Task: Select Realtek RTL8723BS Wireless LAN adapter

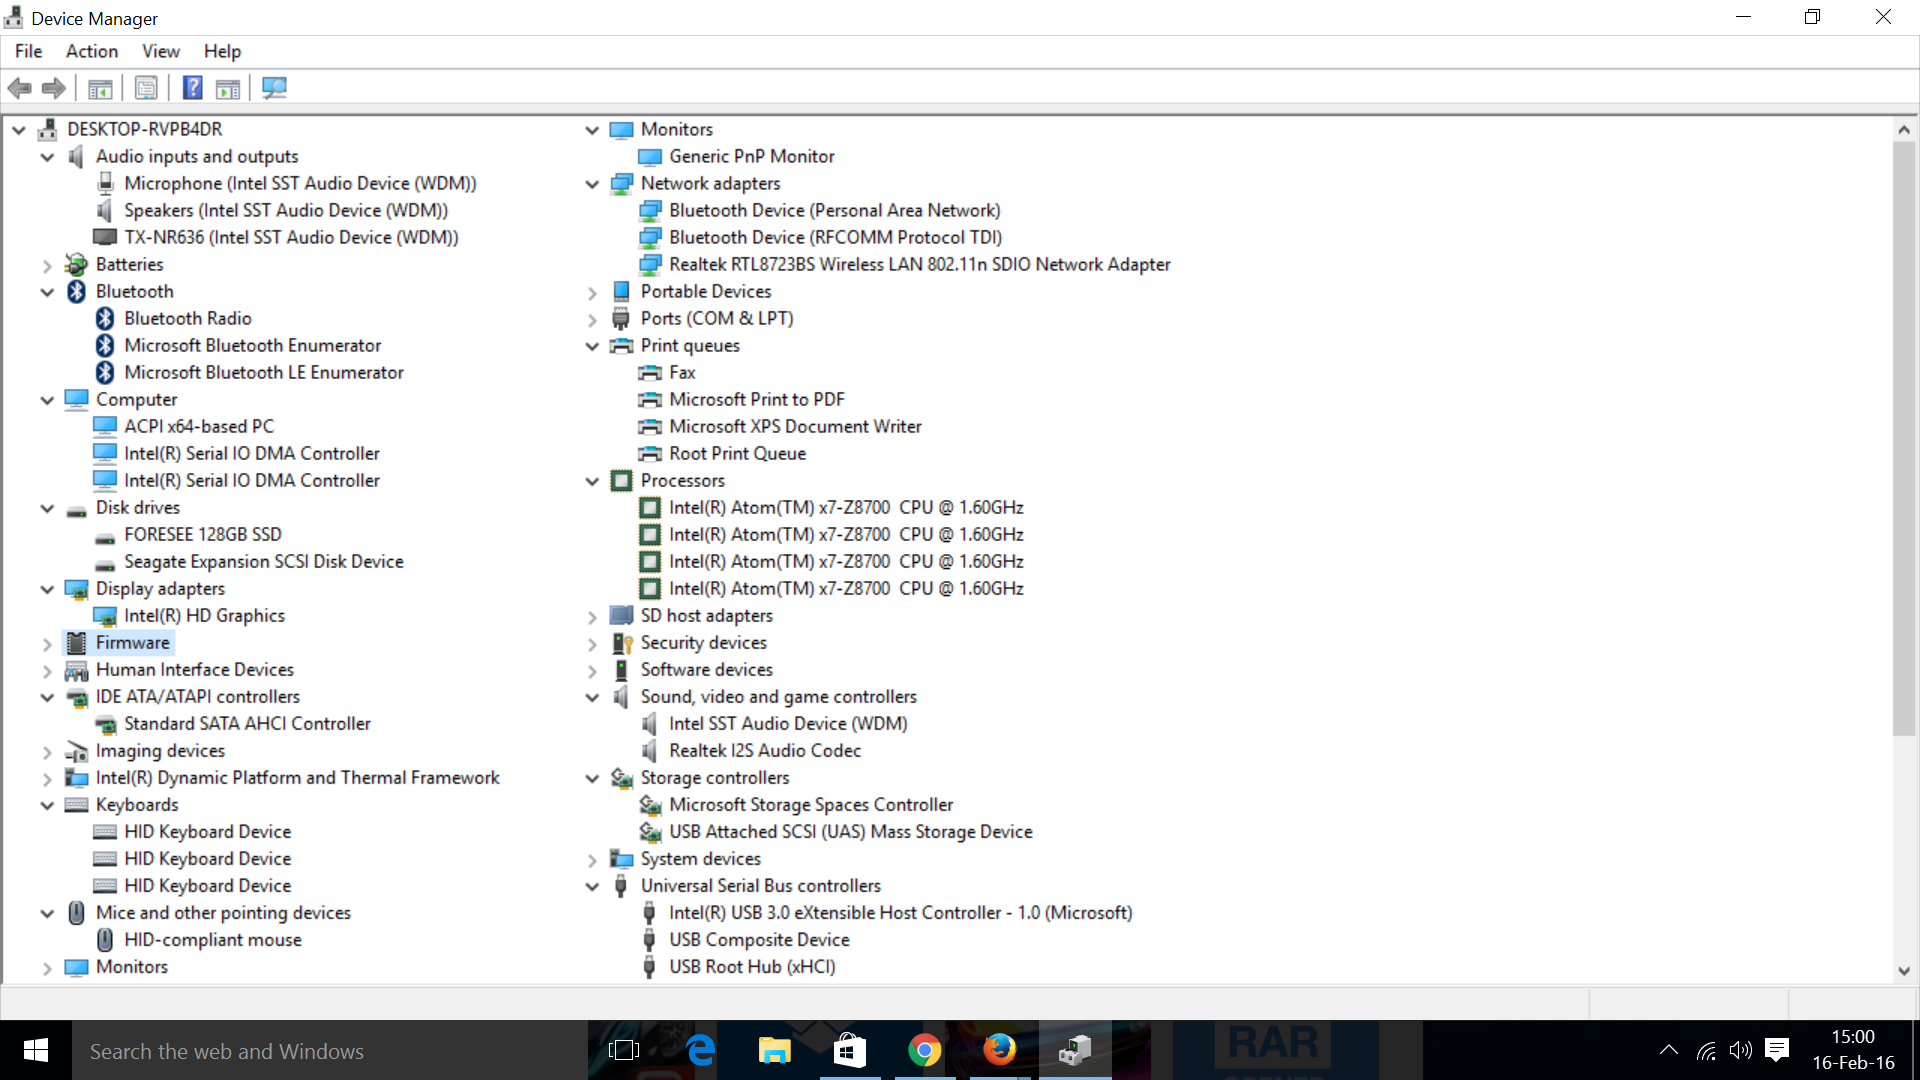Action: pyautogui.click(x=920, y=264)
